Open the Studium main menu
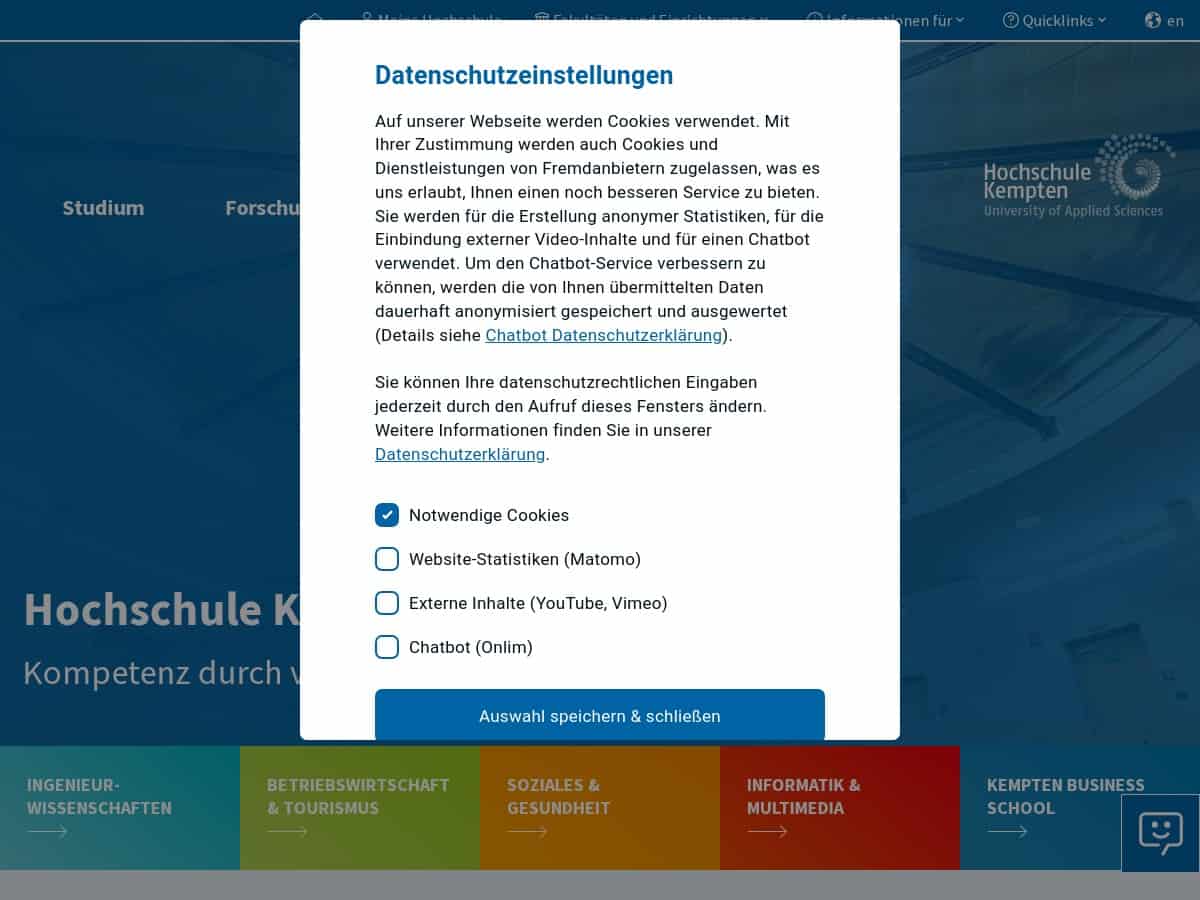The width and height of the screenshot is (1200, 900). (103, 208)
